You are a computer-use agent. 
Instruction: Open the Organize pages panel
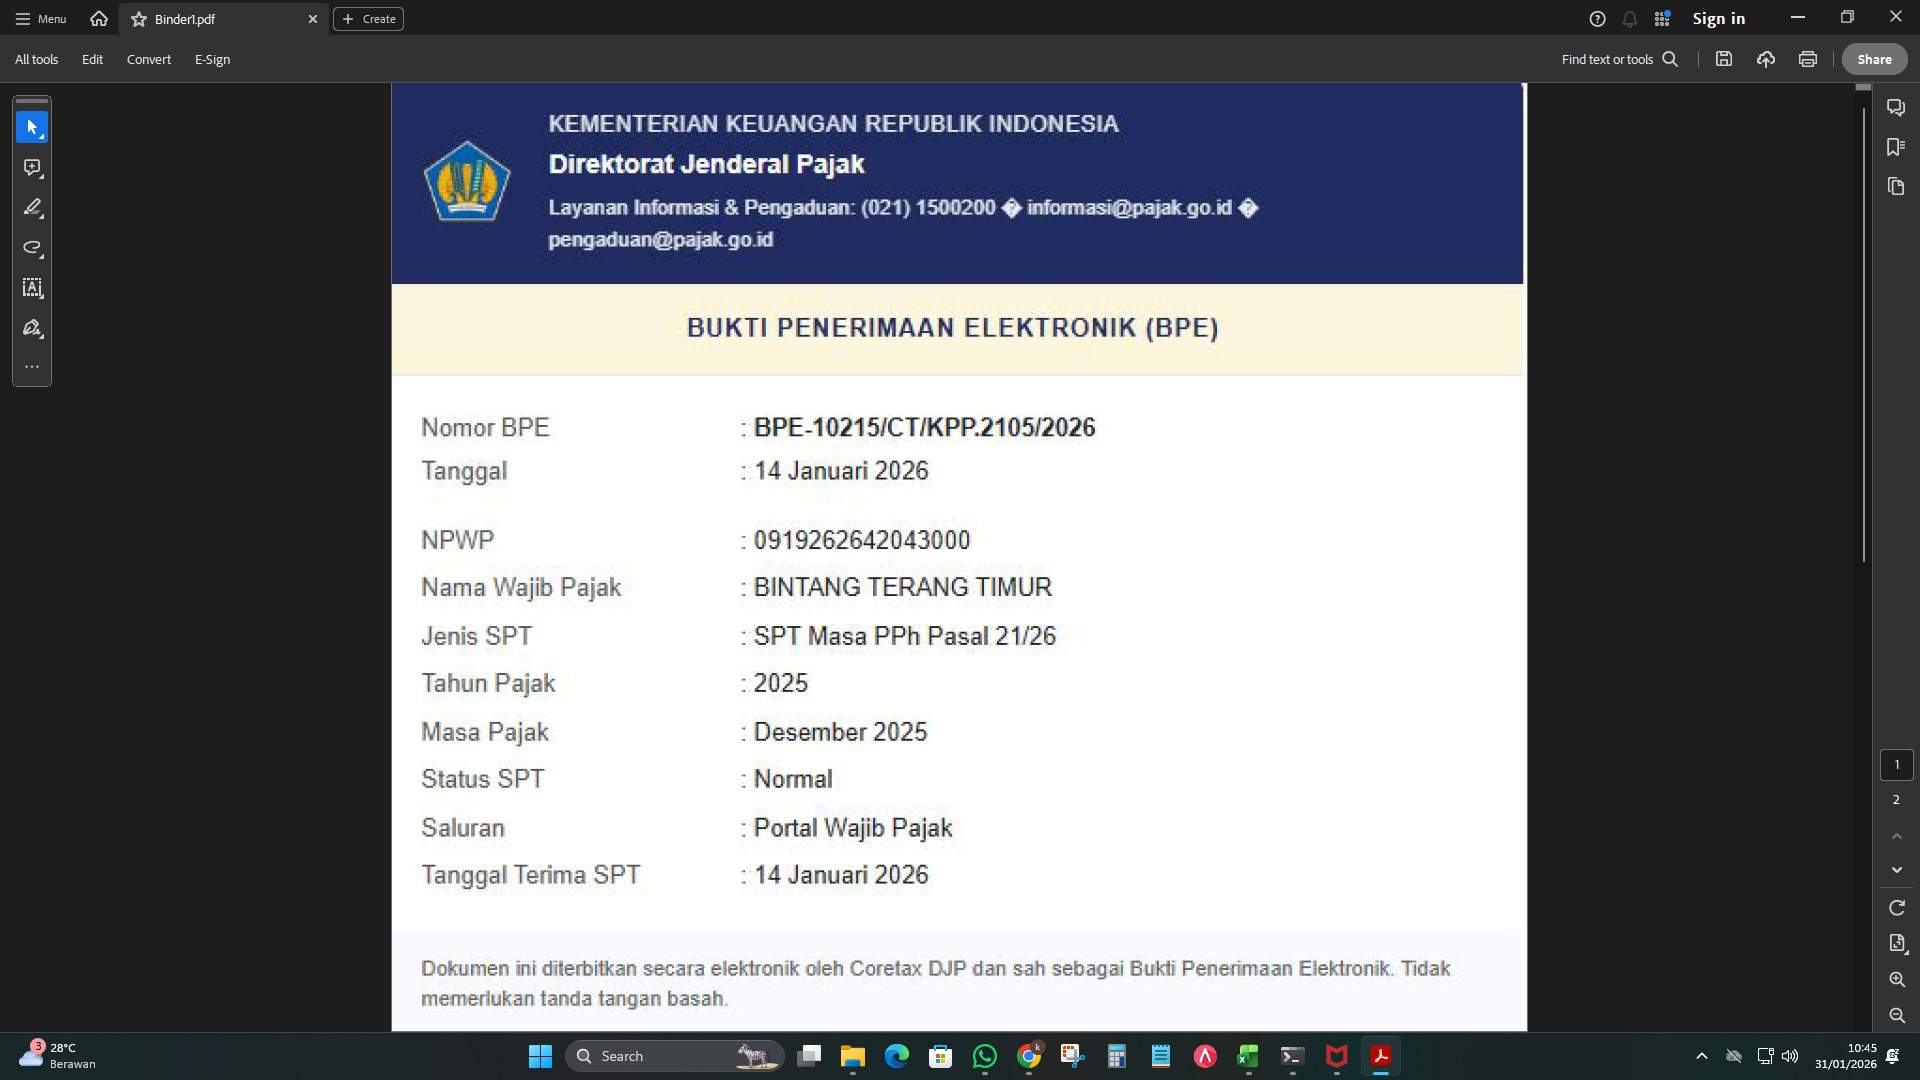coord(1896,187)
